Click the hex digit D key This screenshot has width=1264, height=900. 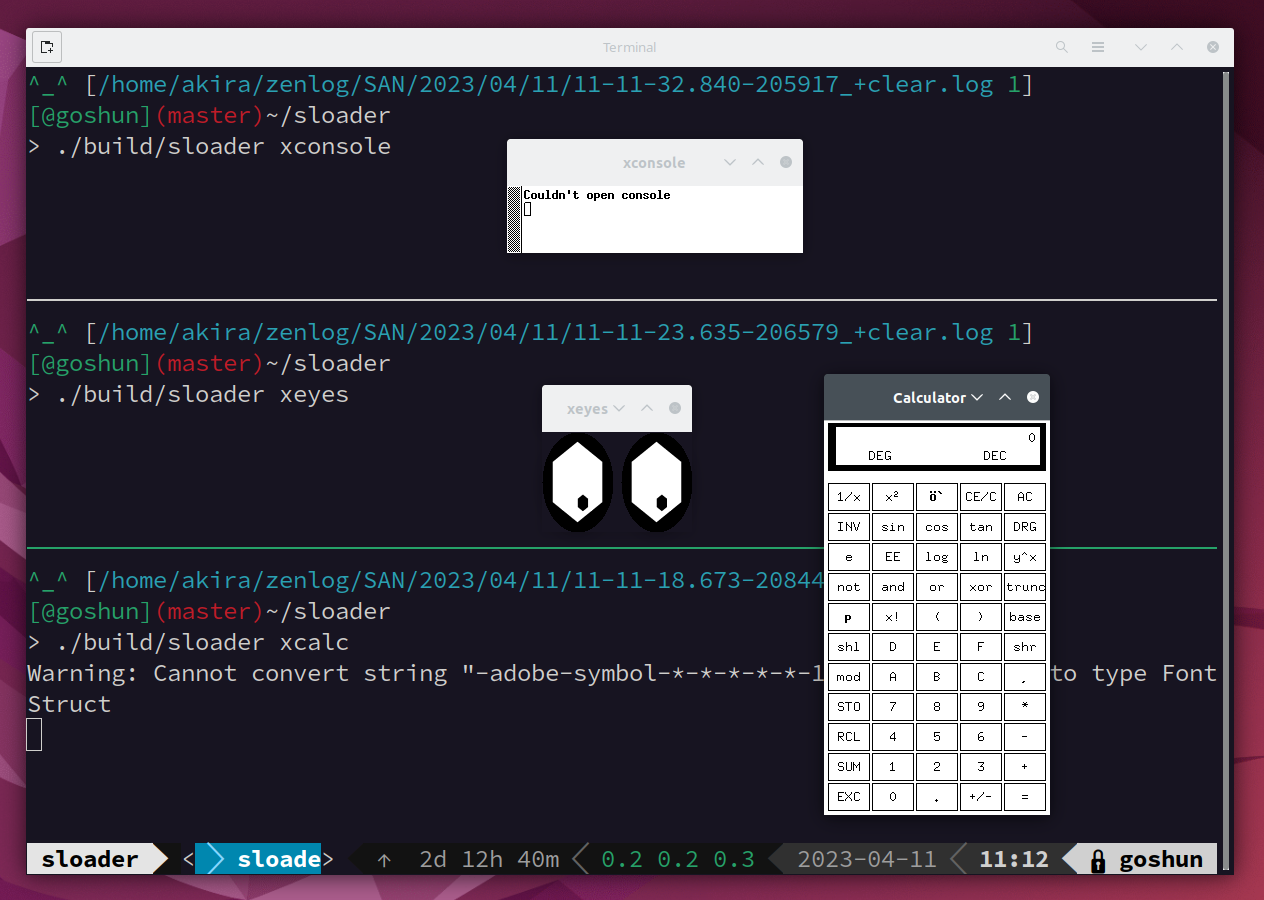(x=893, y=647)
